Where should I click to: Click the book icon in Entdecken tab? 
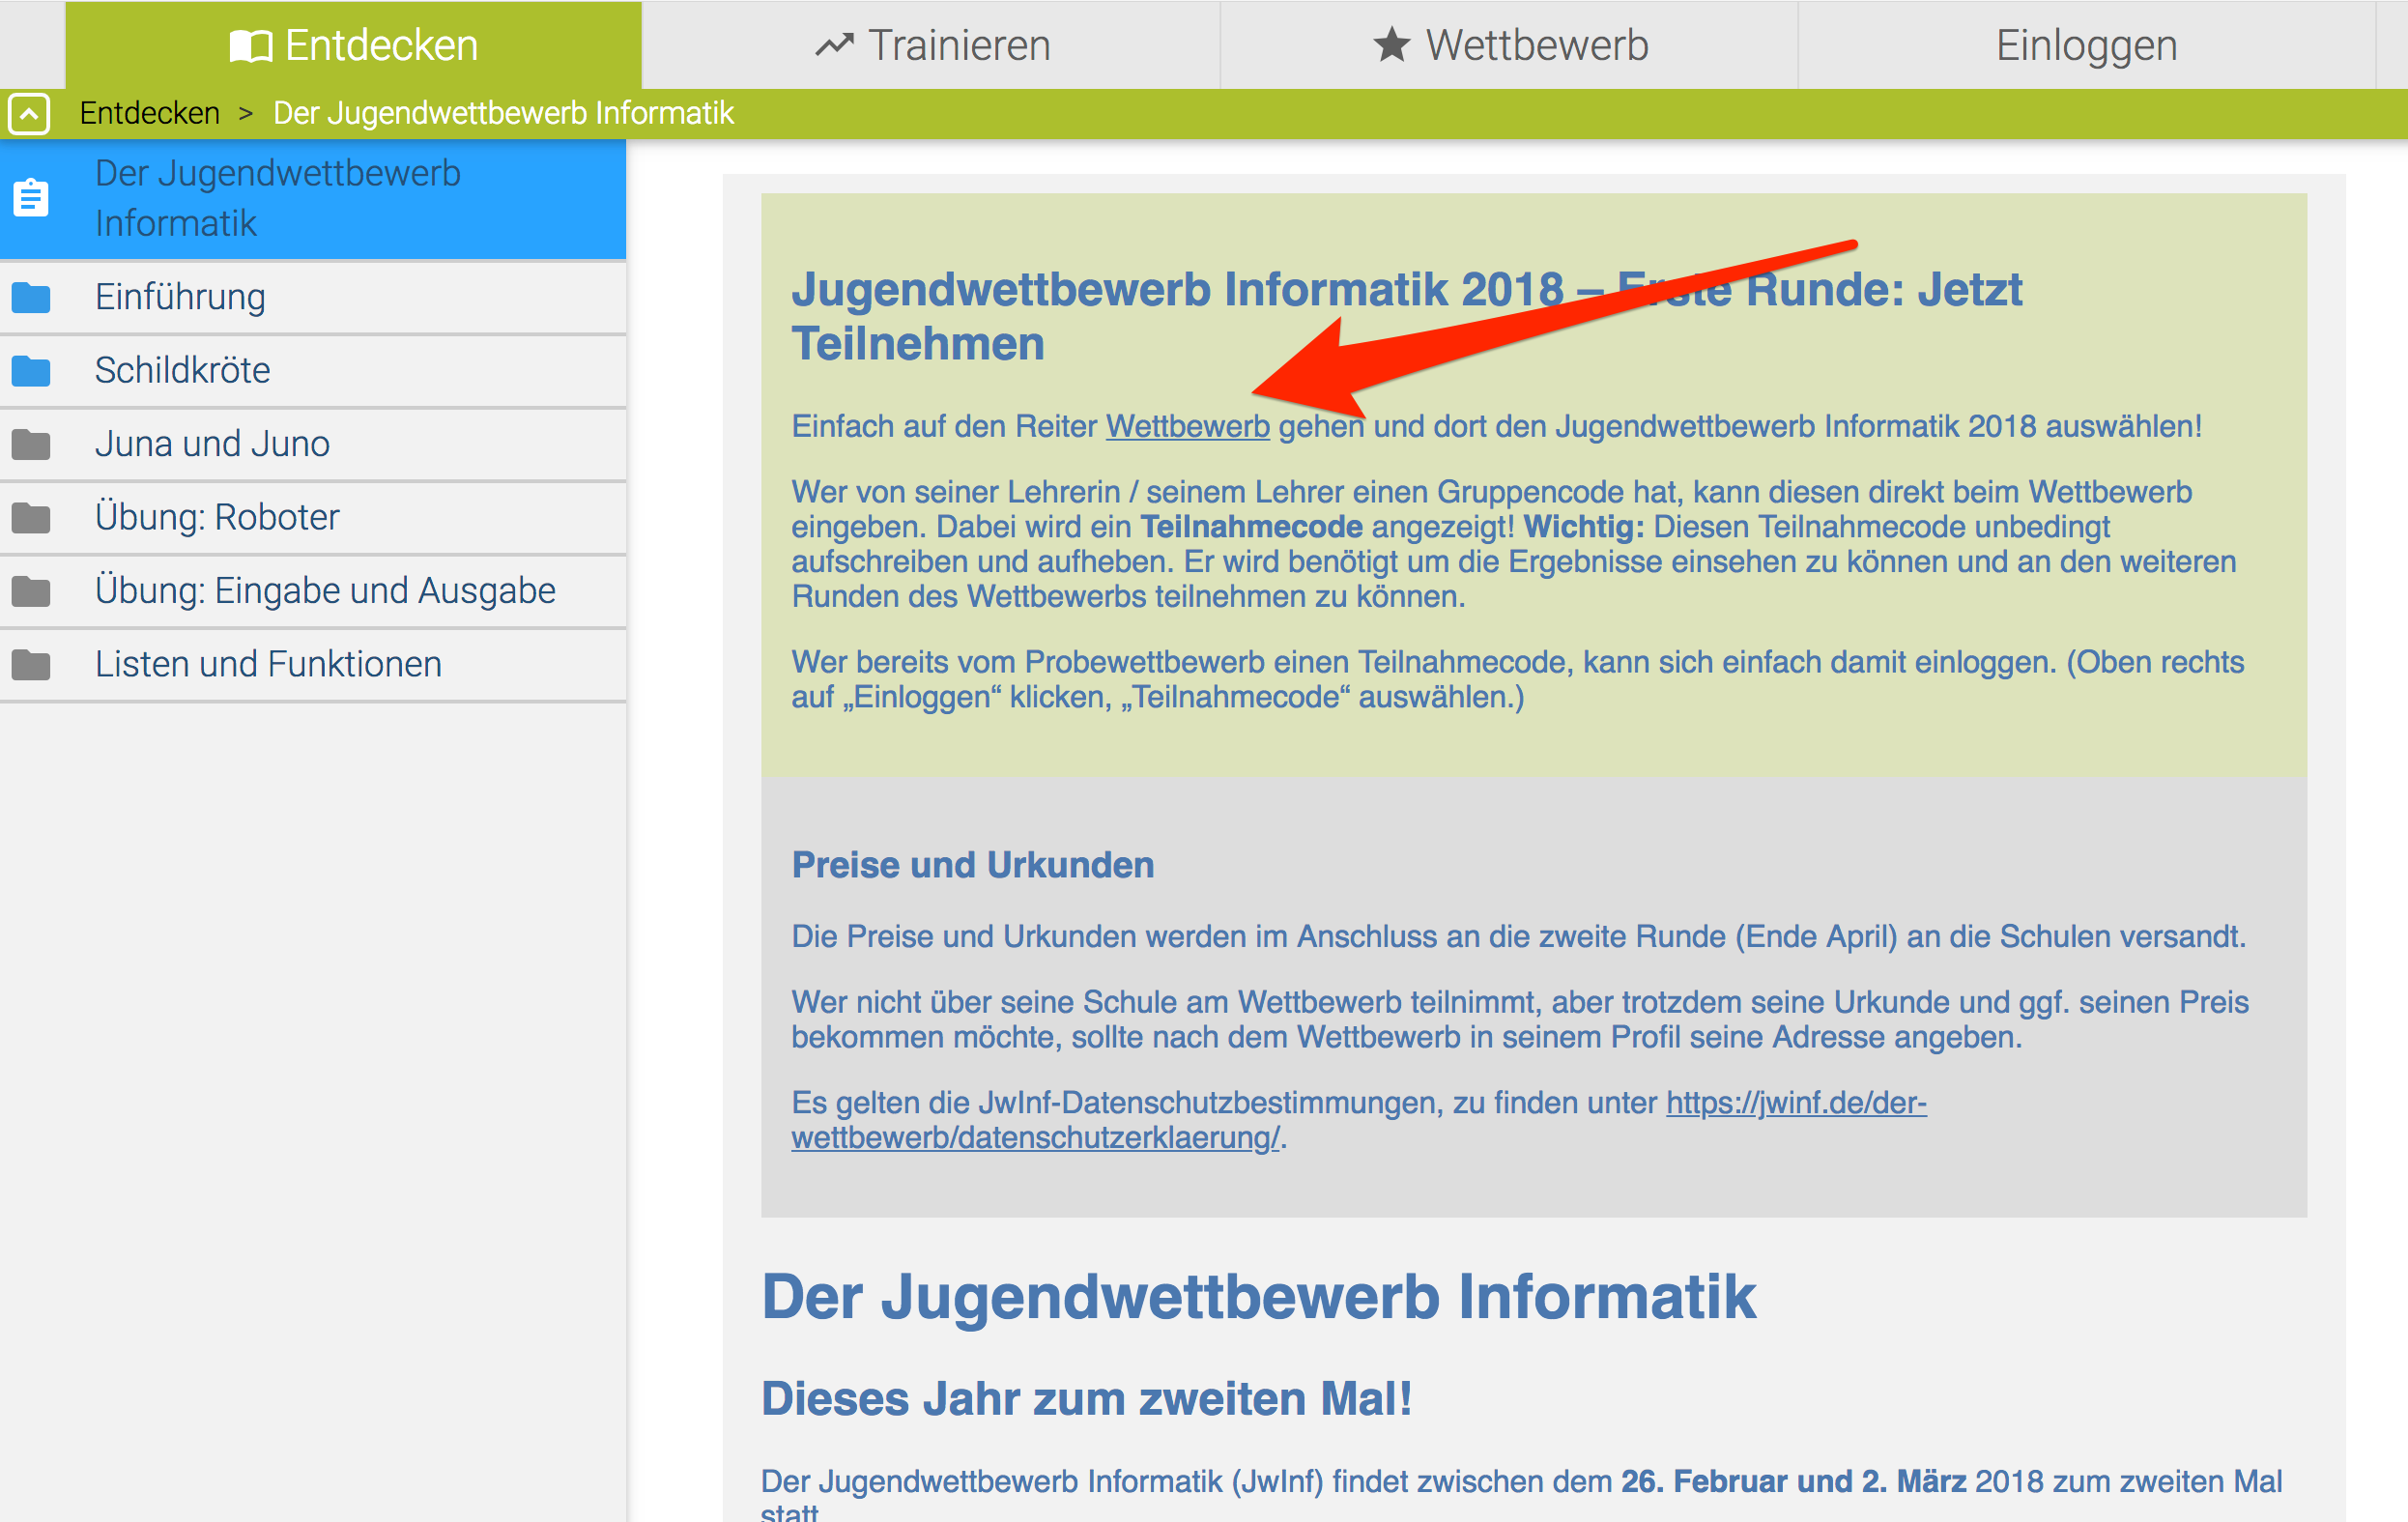click(x=250, y=46)
